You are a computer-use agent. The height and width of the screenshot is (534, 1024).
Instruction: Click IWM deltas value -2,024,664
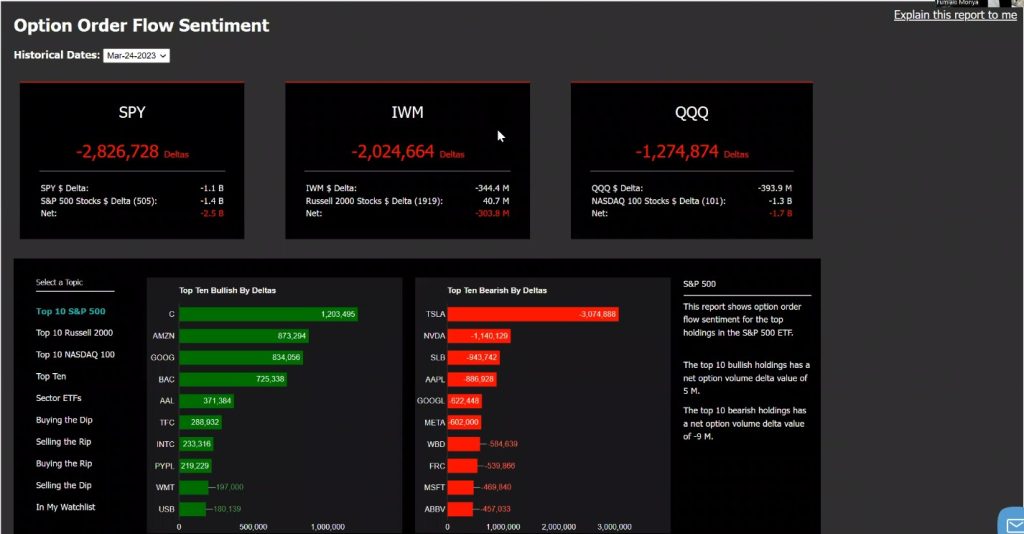point(393,152)
